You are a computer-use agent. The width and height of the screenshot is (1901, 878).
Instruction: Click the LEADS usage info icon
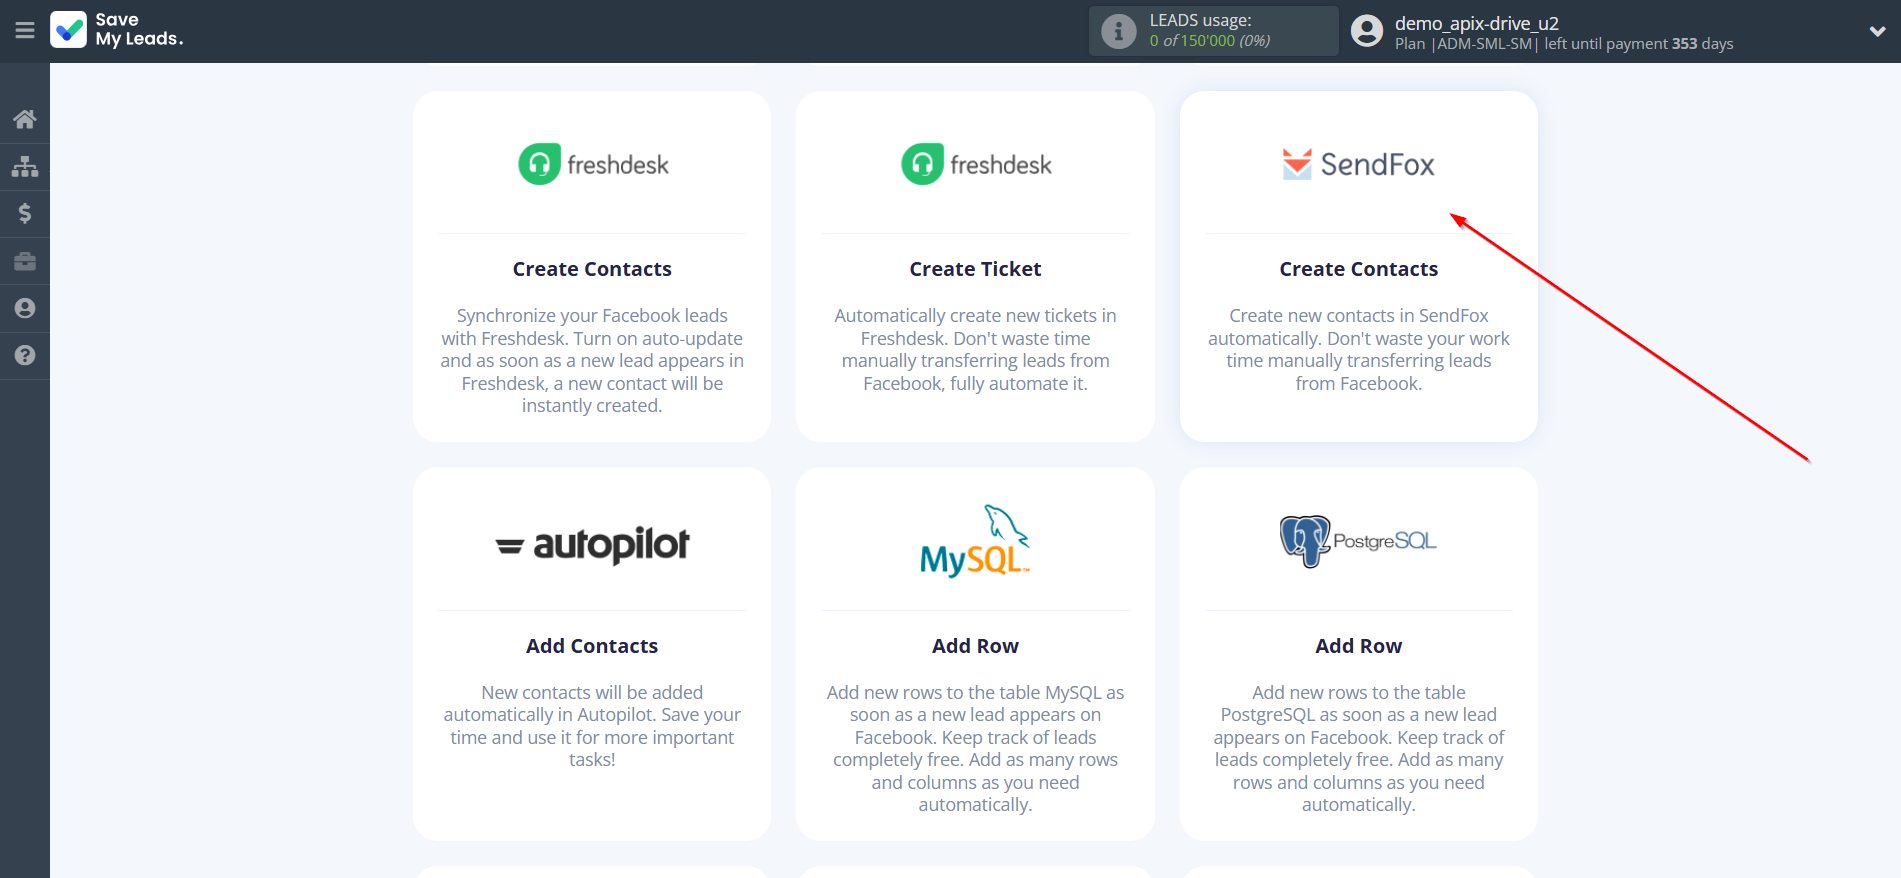pos(1118,31)
